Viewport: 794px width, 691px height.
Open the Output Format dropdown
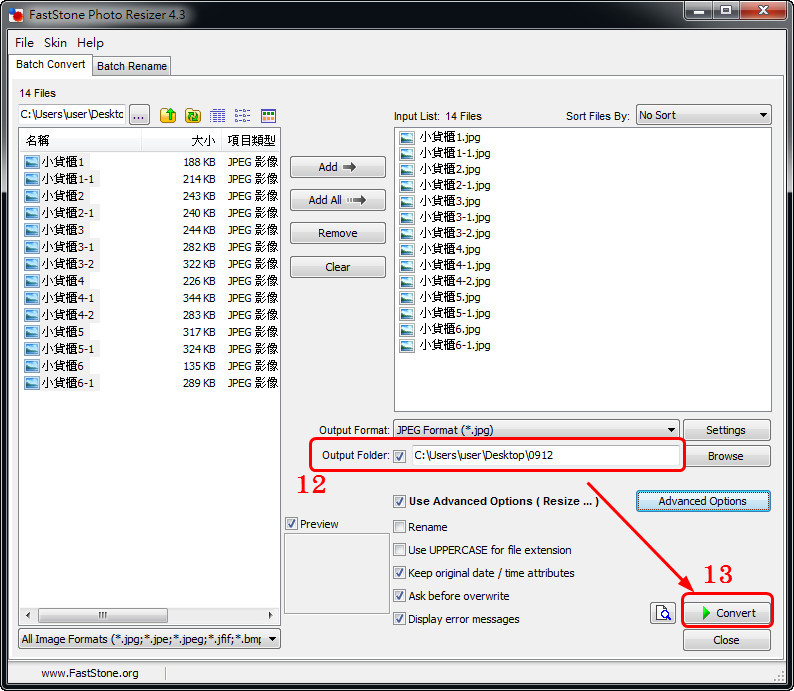coord(536,430)
